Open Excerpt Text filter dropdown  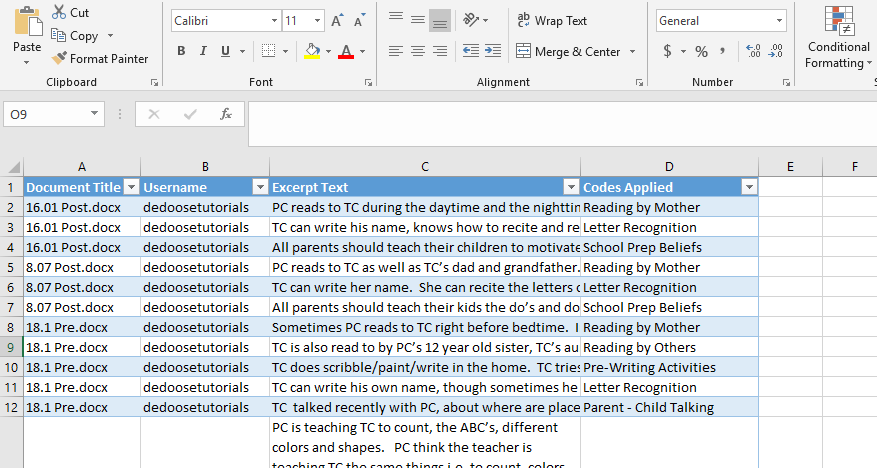pos(571,187)
